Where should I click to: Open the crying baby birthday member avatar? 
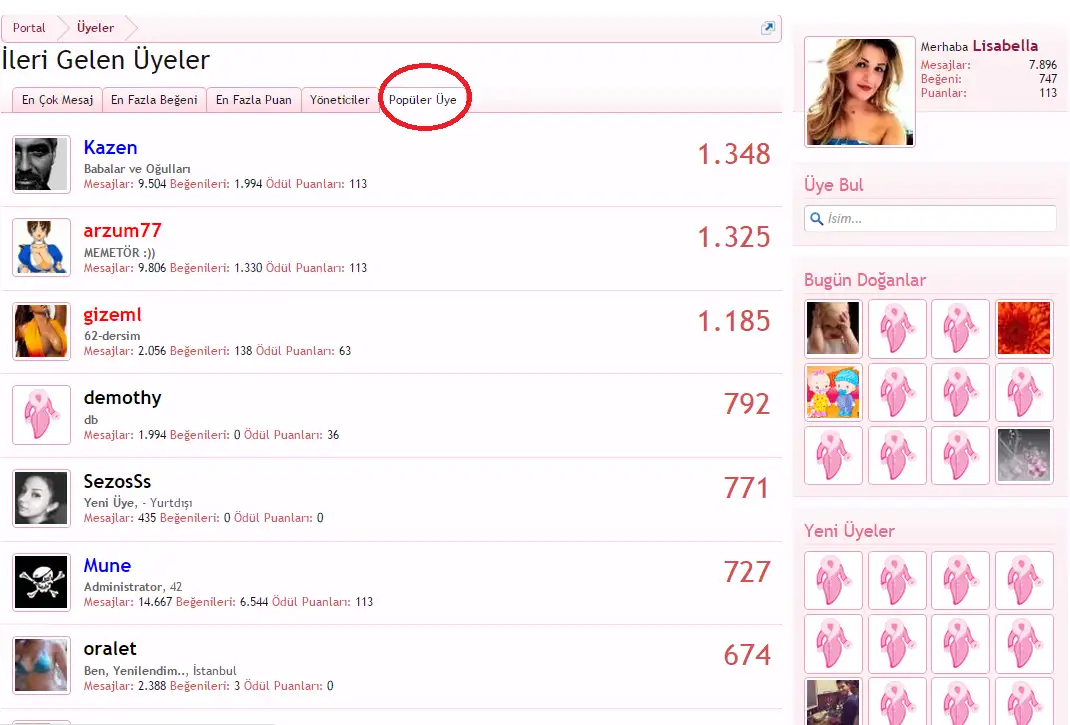pyautogui.click(x=833, y=329)
